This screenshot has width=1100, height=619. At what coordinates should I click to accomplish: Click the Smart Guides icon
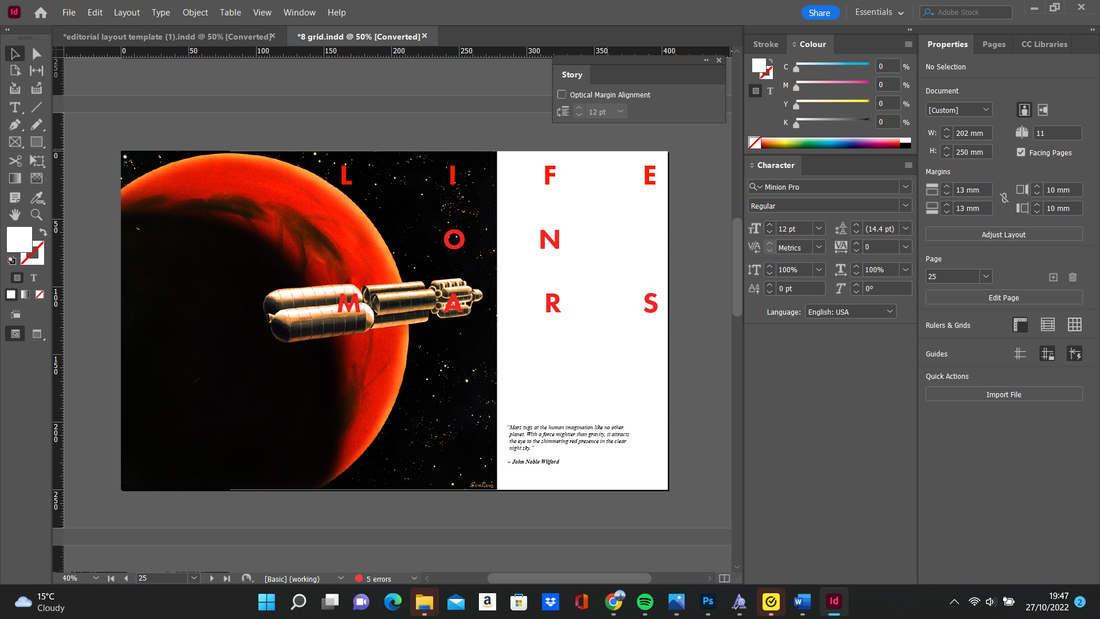point(1075,354)
